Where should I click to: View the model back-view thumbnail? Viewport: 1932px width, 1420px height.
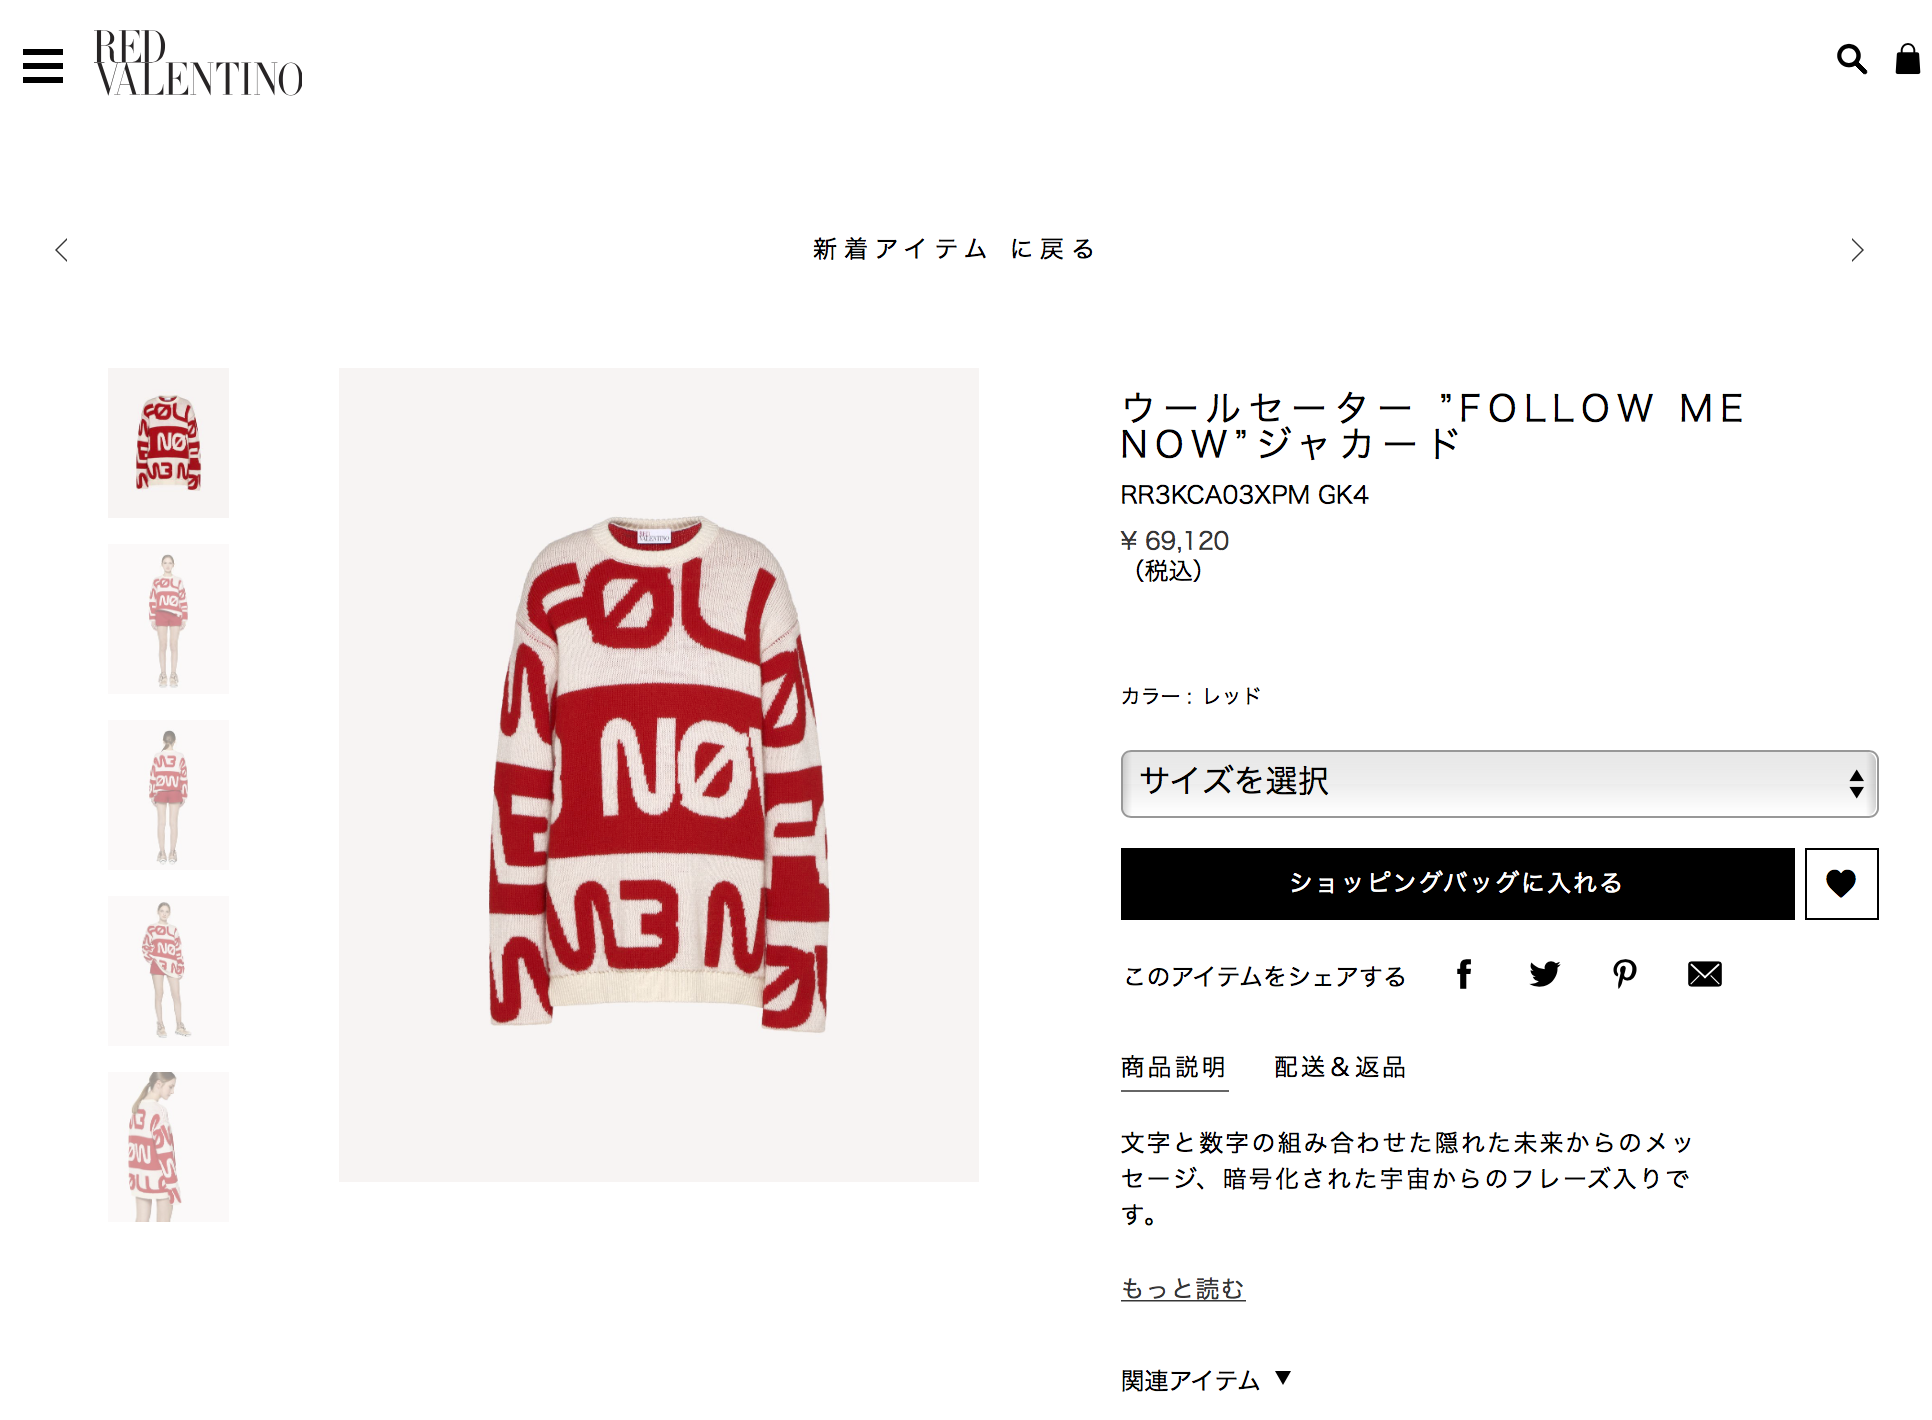tap(168, 795)
